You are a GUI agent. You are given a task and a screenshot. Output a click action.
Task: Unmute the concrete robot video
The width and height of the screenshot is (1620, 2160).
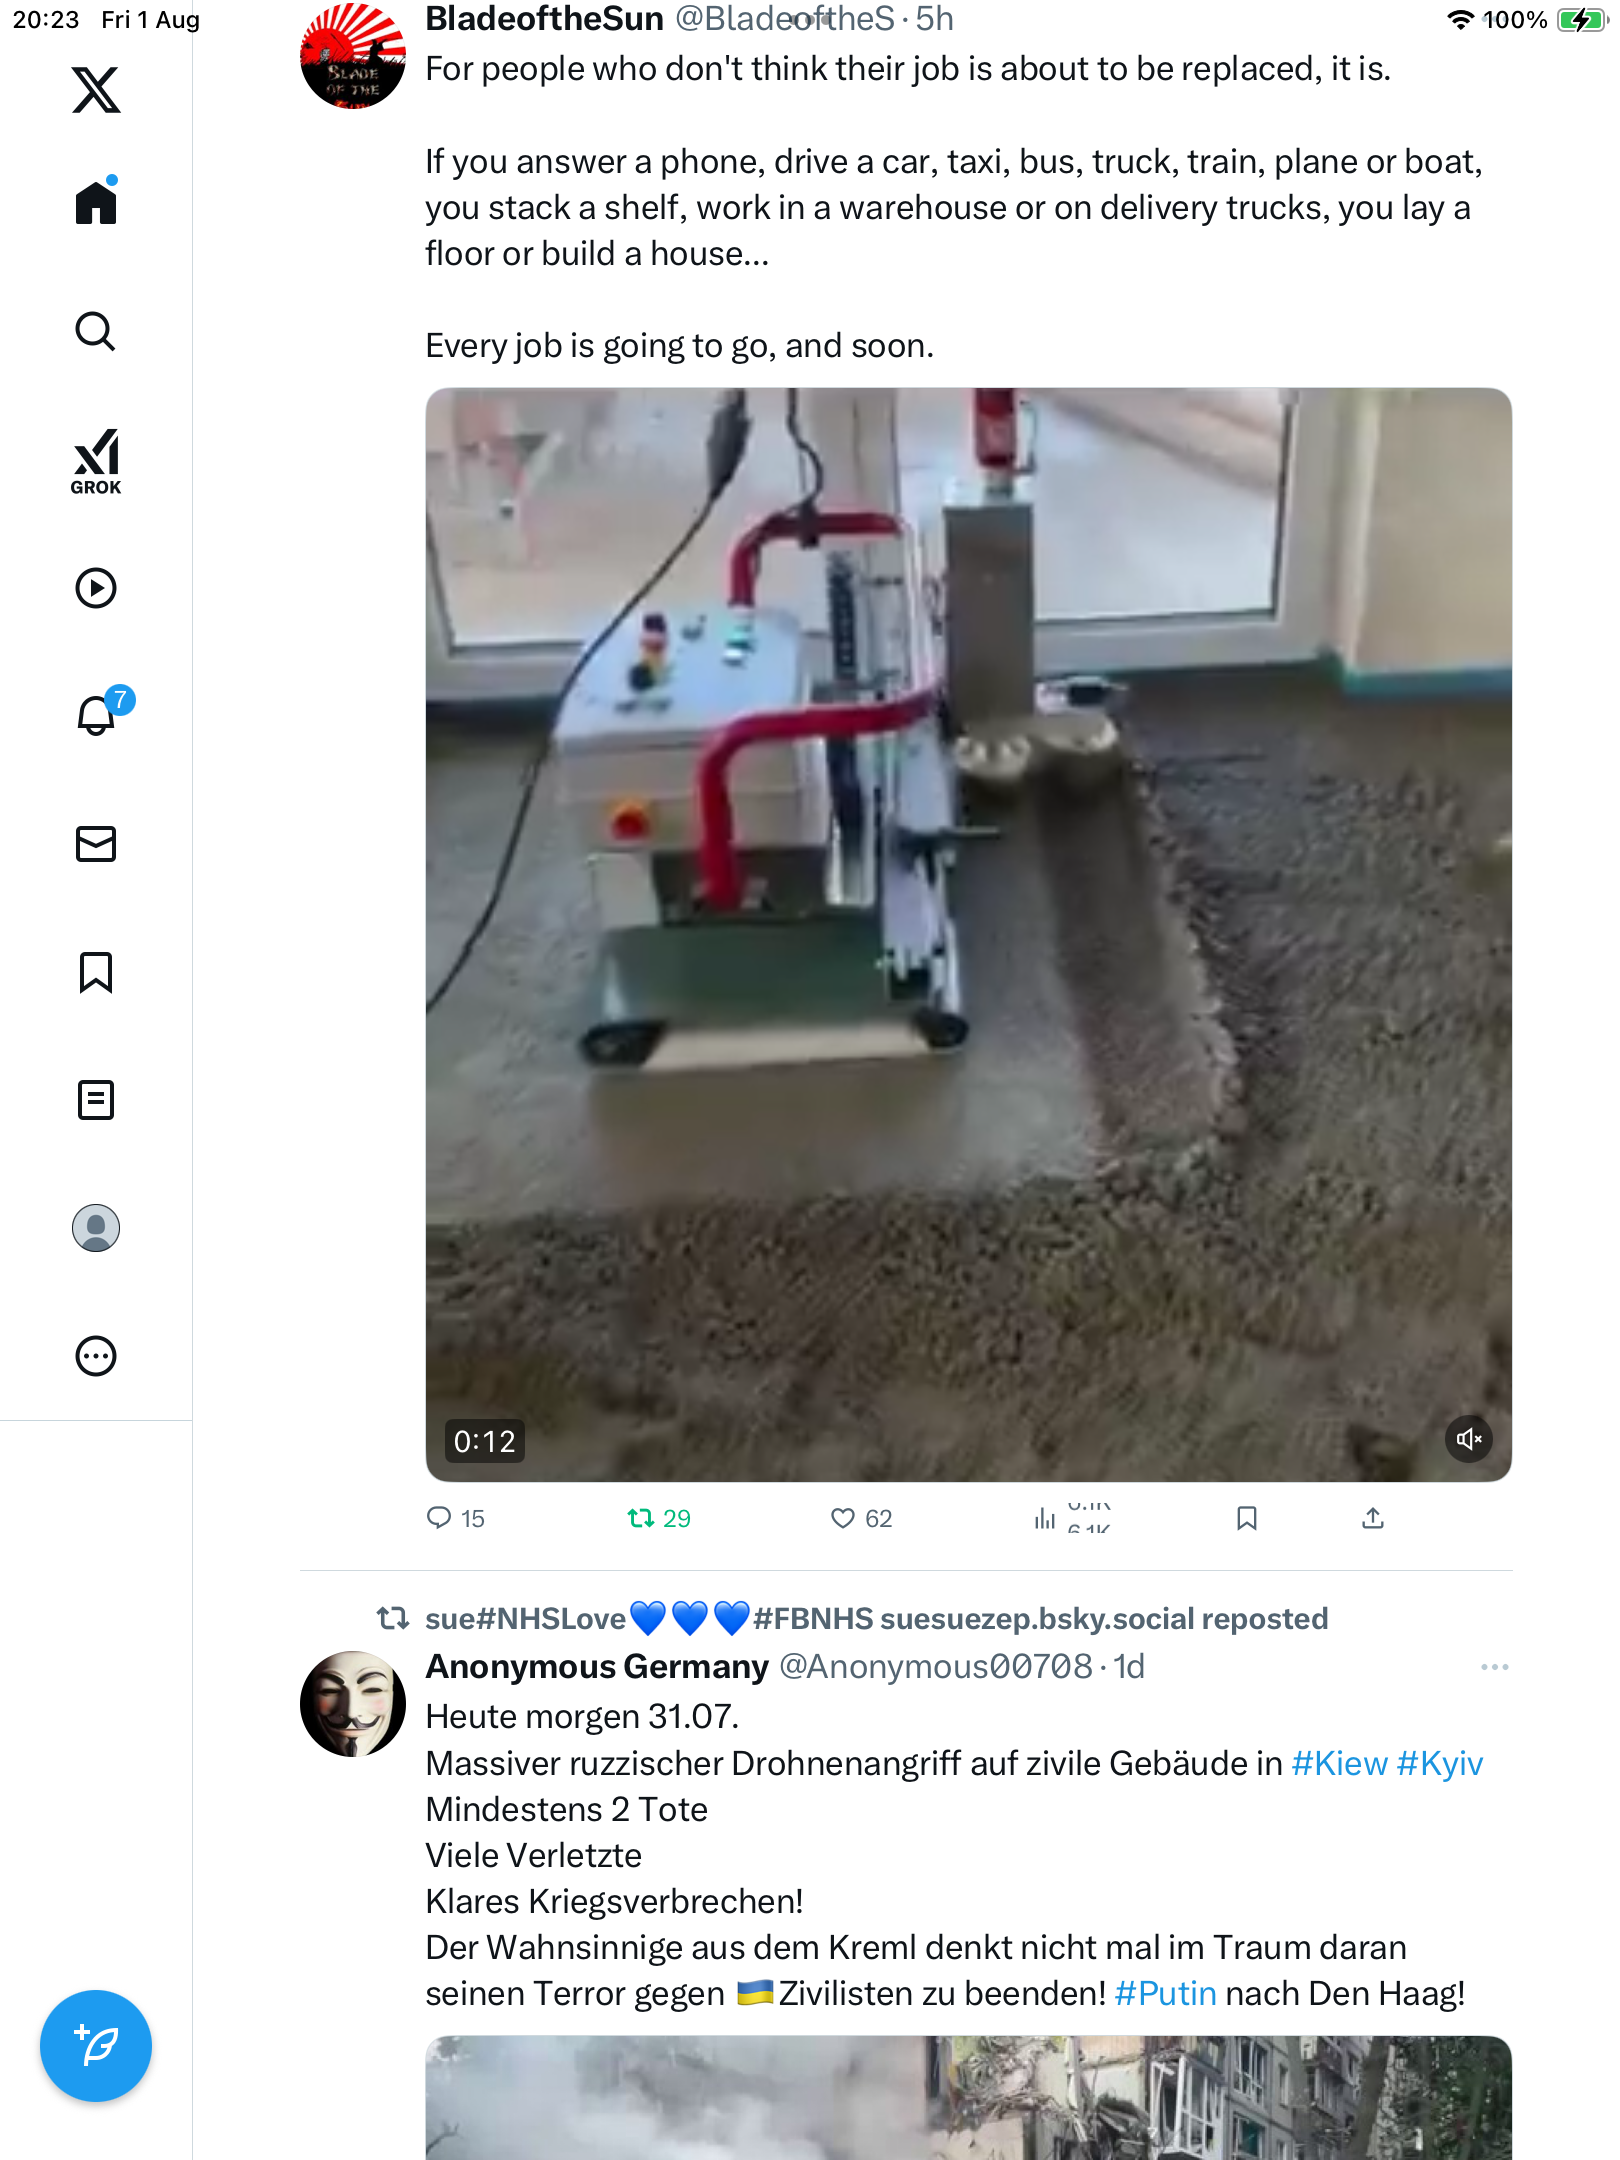click(x=1468, y=1439)
